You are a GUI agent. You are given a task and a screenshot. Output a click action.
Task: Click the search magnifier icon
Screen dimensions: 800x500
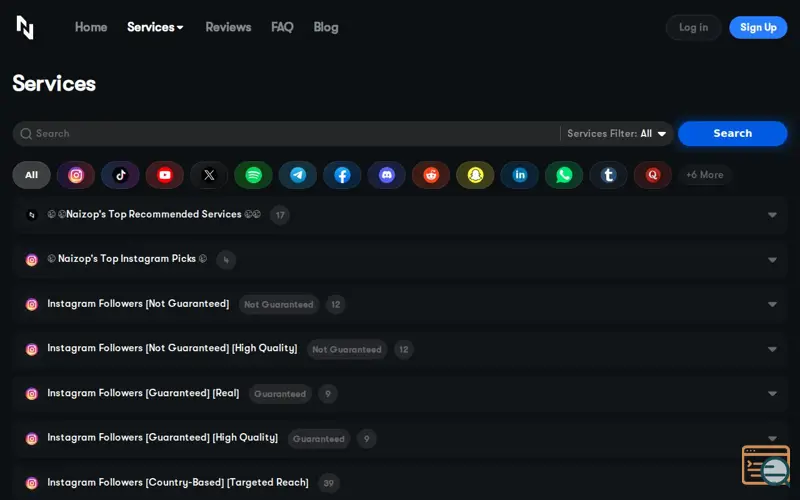pos(26,134)
